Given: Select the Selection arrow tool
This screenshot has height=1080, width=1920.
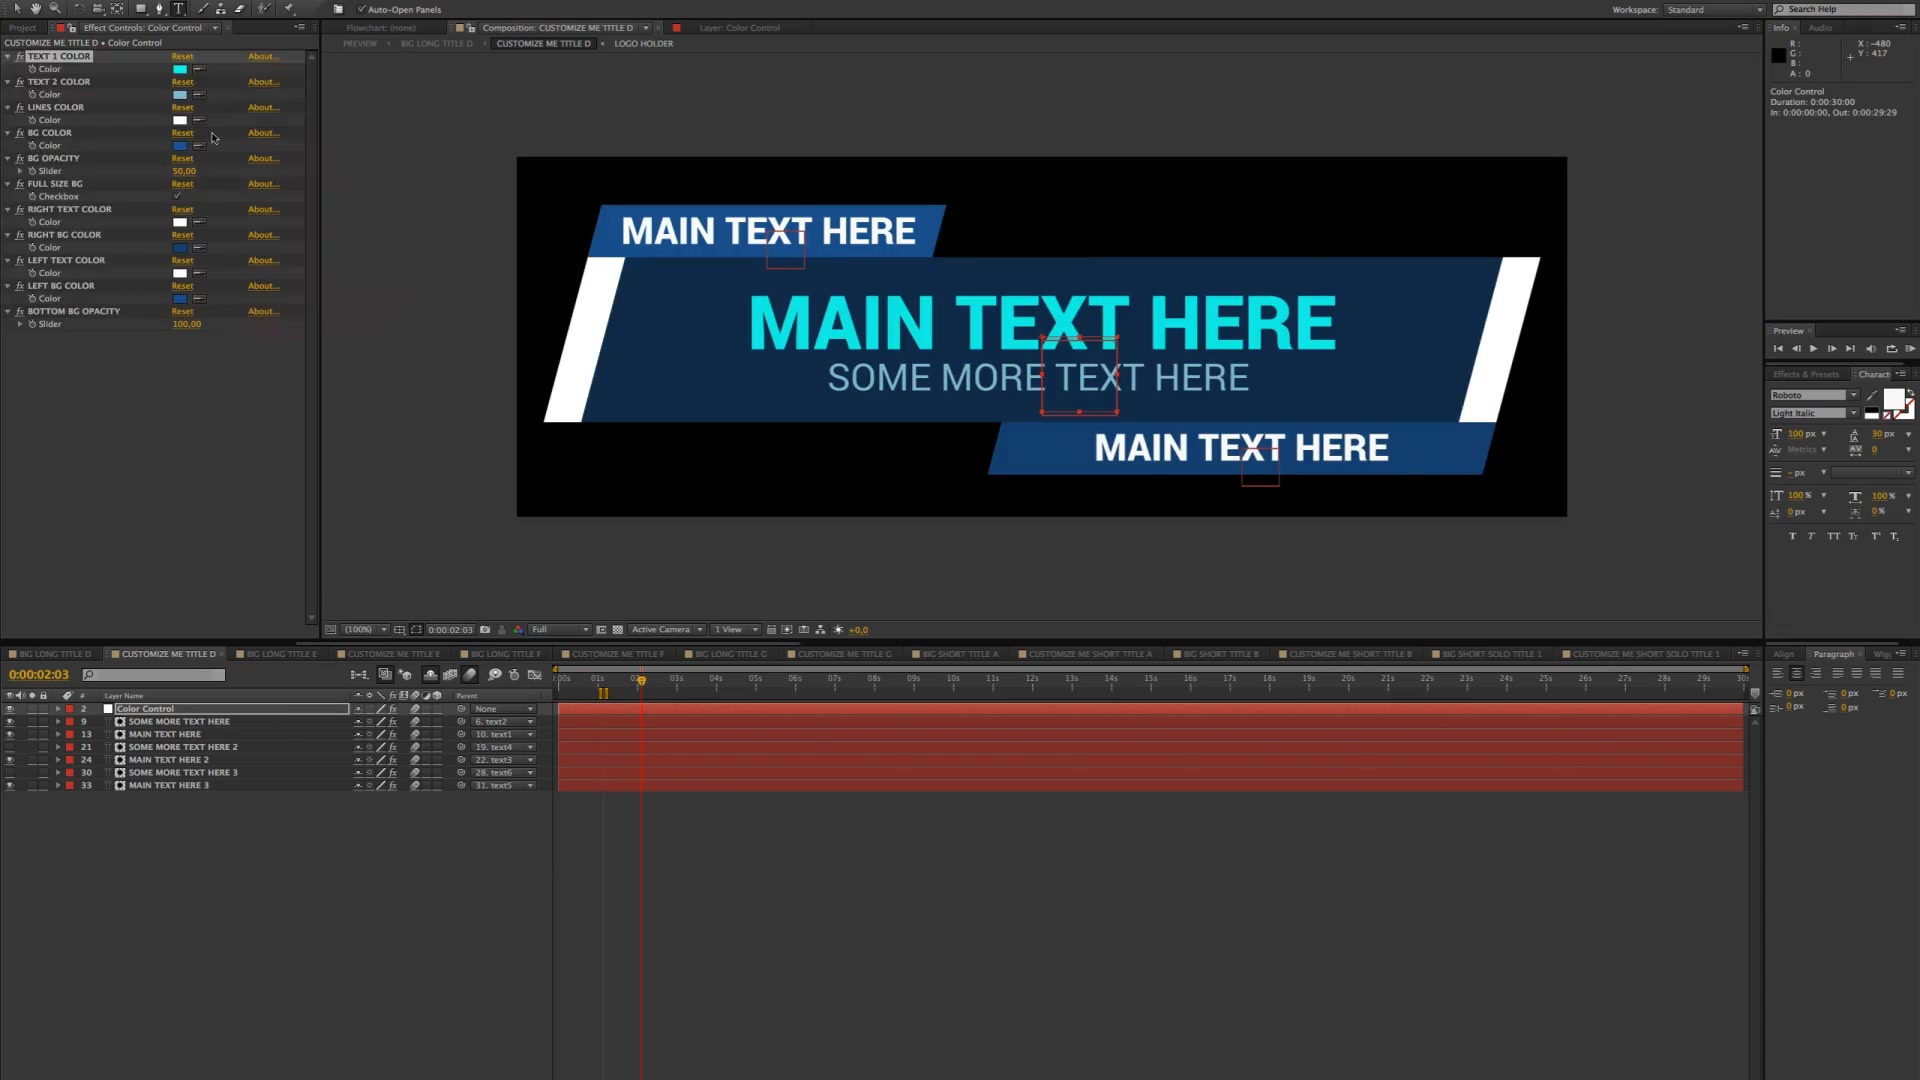Looking at the screenshot, I should tap(17, 8).
